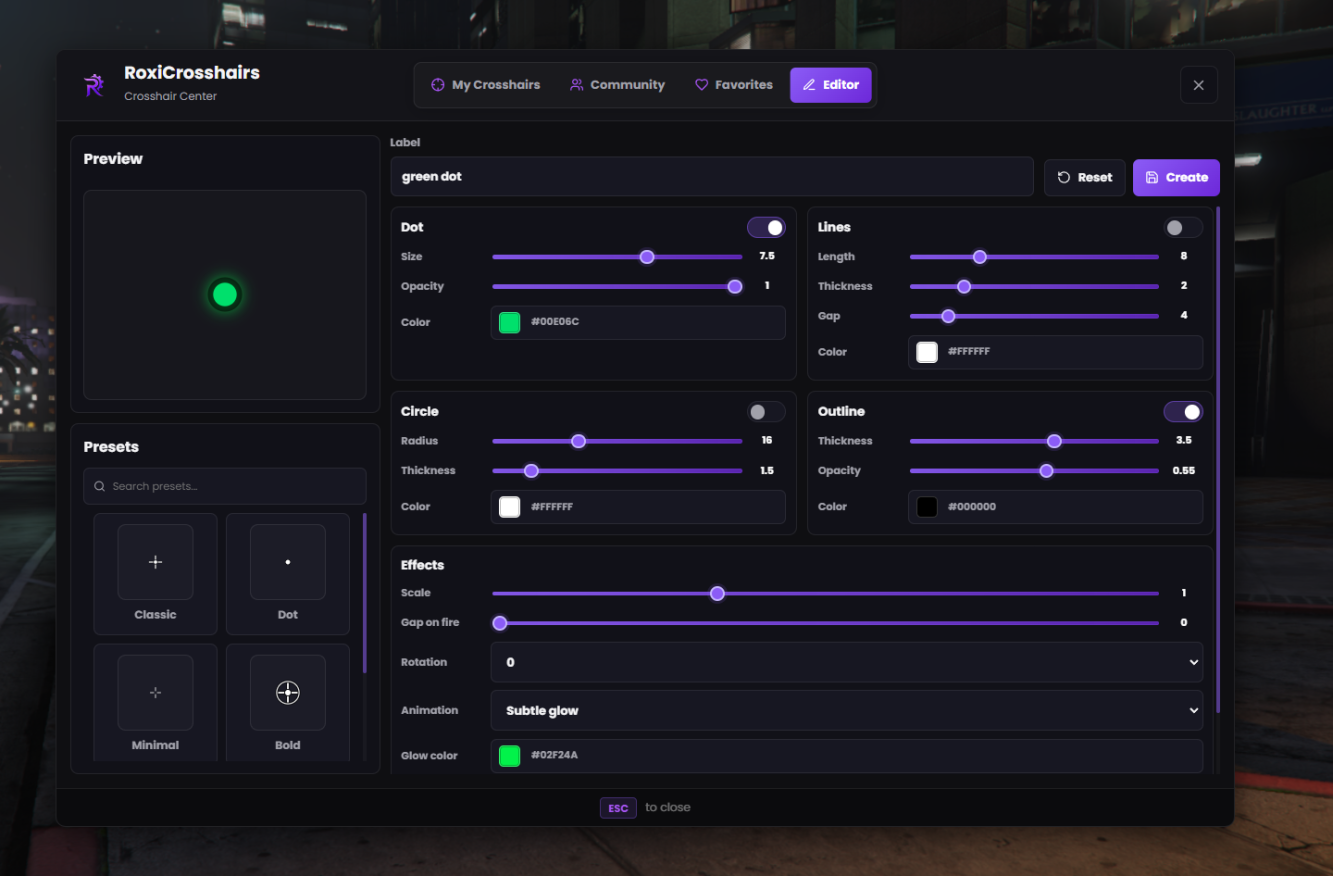Click the Effects Scale slider handle
Screen dimensions: 1333x876
coord(717,593)
